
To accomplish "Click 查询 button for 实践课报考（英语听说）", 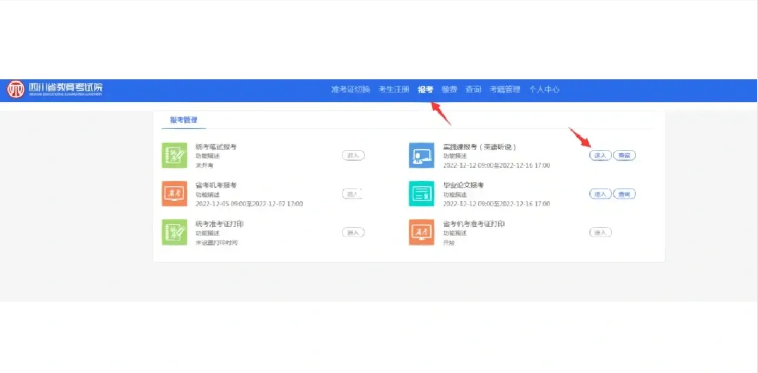I will [x=625, y=155].
